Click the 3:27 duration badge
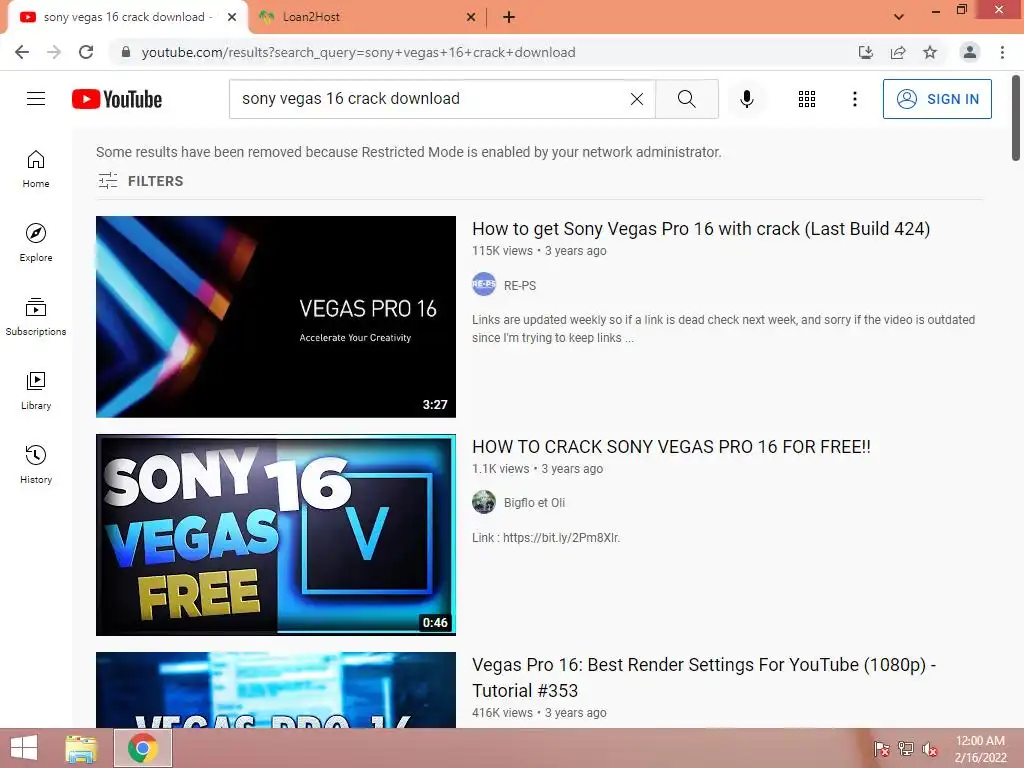 [435, 404]
